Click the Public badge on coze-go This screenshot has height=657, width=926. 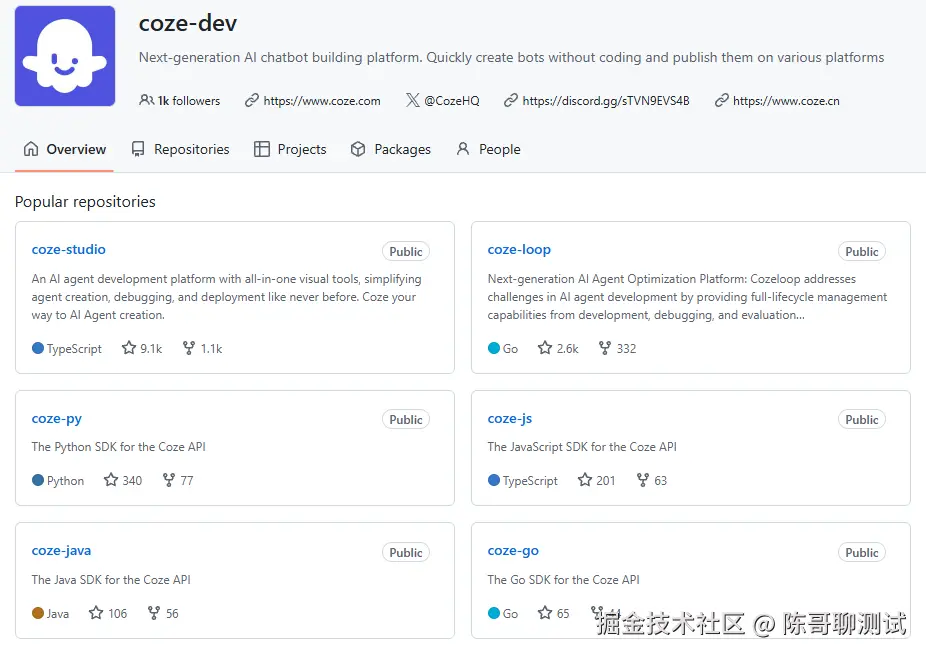pyautogui.click(x=862, y=553)
